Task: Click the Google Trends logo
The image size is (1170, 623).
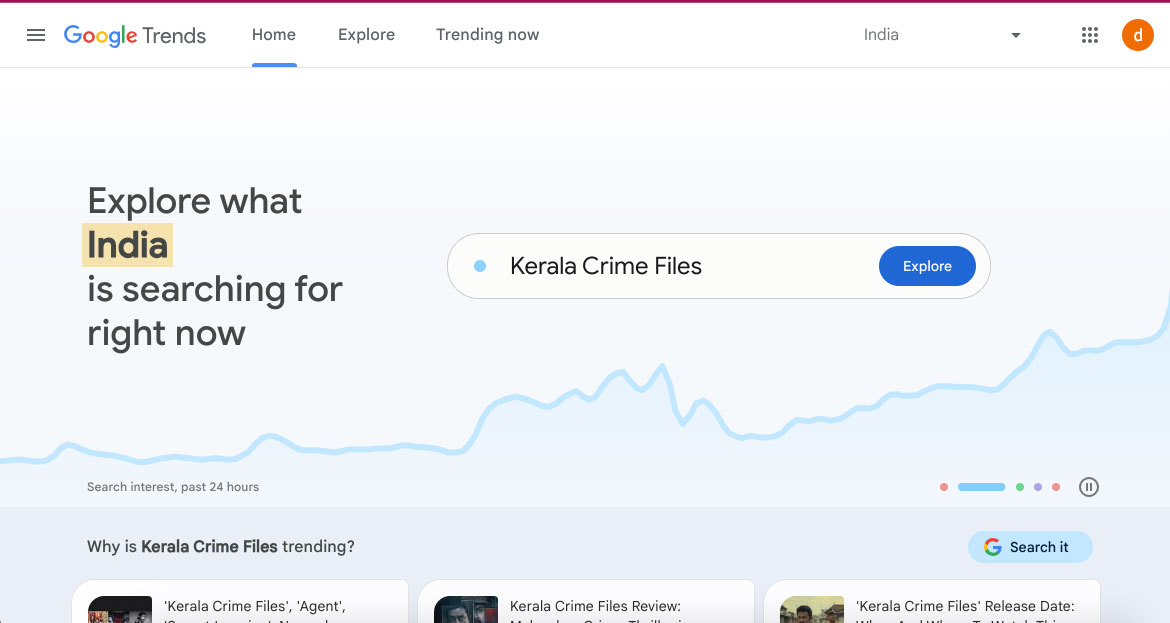Action: (x=135, y=35)
